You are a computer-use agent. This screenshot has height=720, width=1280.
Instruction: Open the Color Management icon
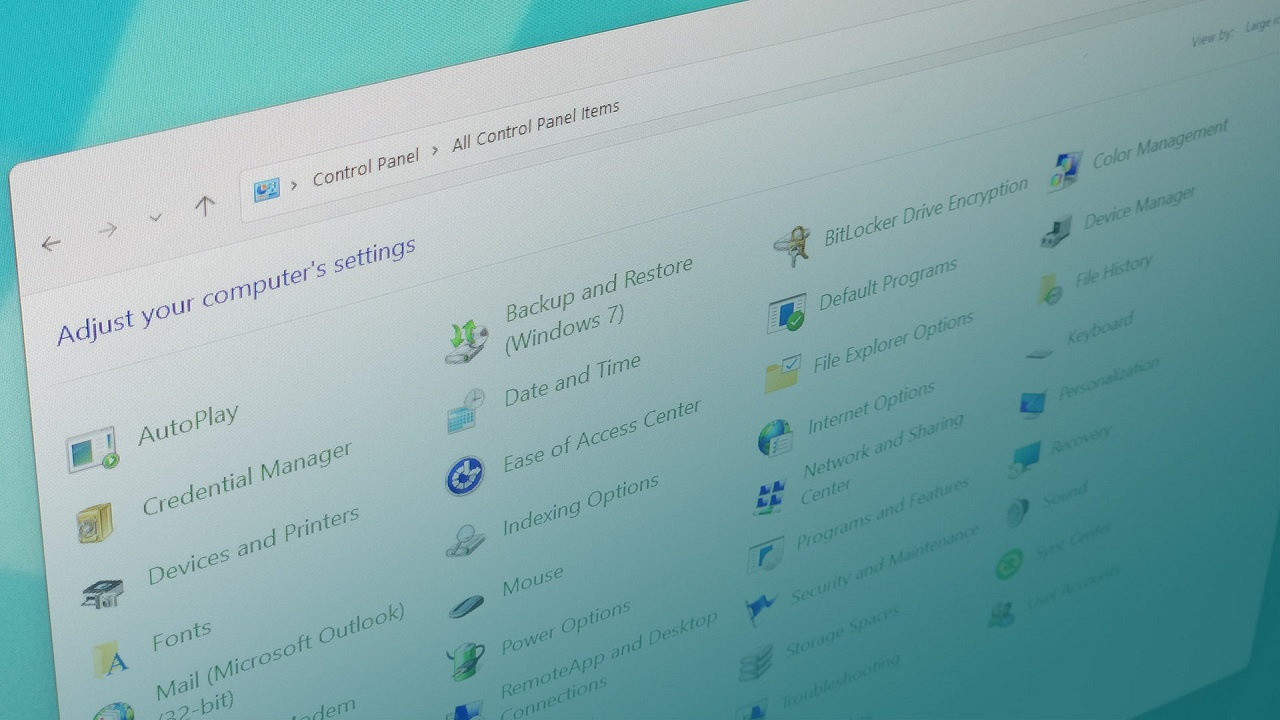tap(1065, 171)
